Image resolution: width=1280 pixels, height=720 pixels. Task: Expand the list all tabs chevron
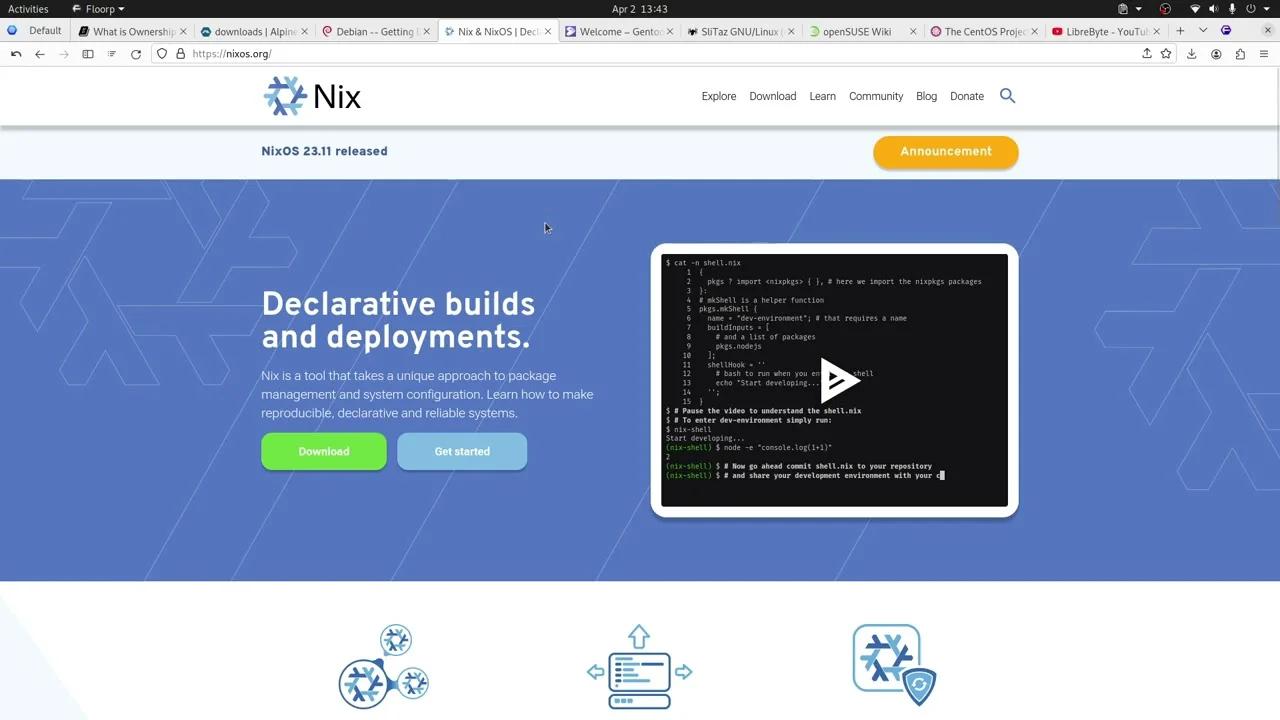tap(1203, 31)
